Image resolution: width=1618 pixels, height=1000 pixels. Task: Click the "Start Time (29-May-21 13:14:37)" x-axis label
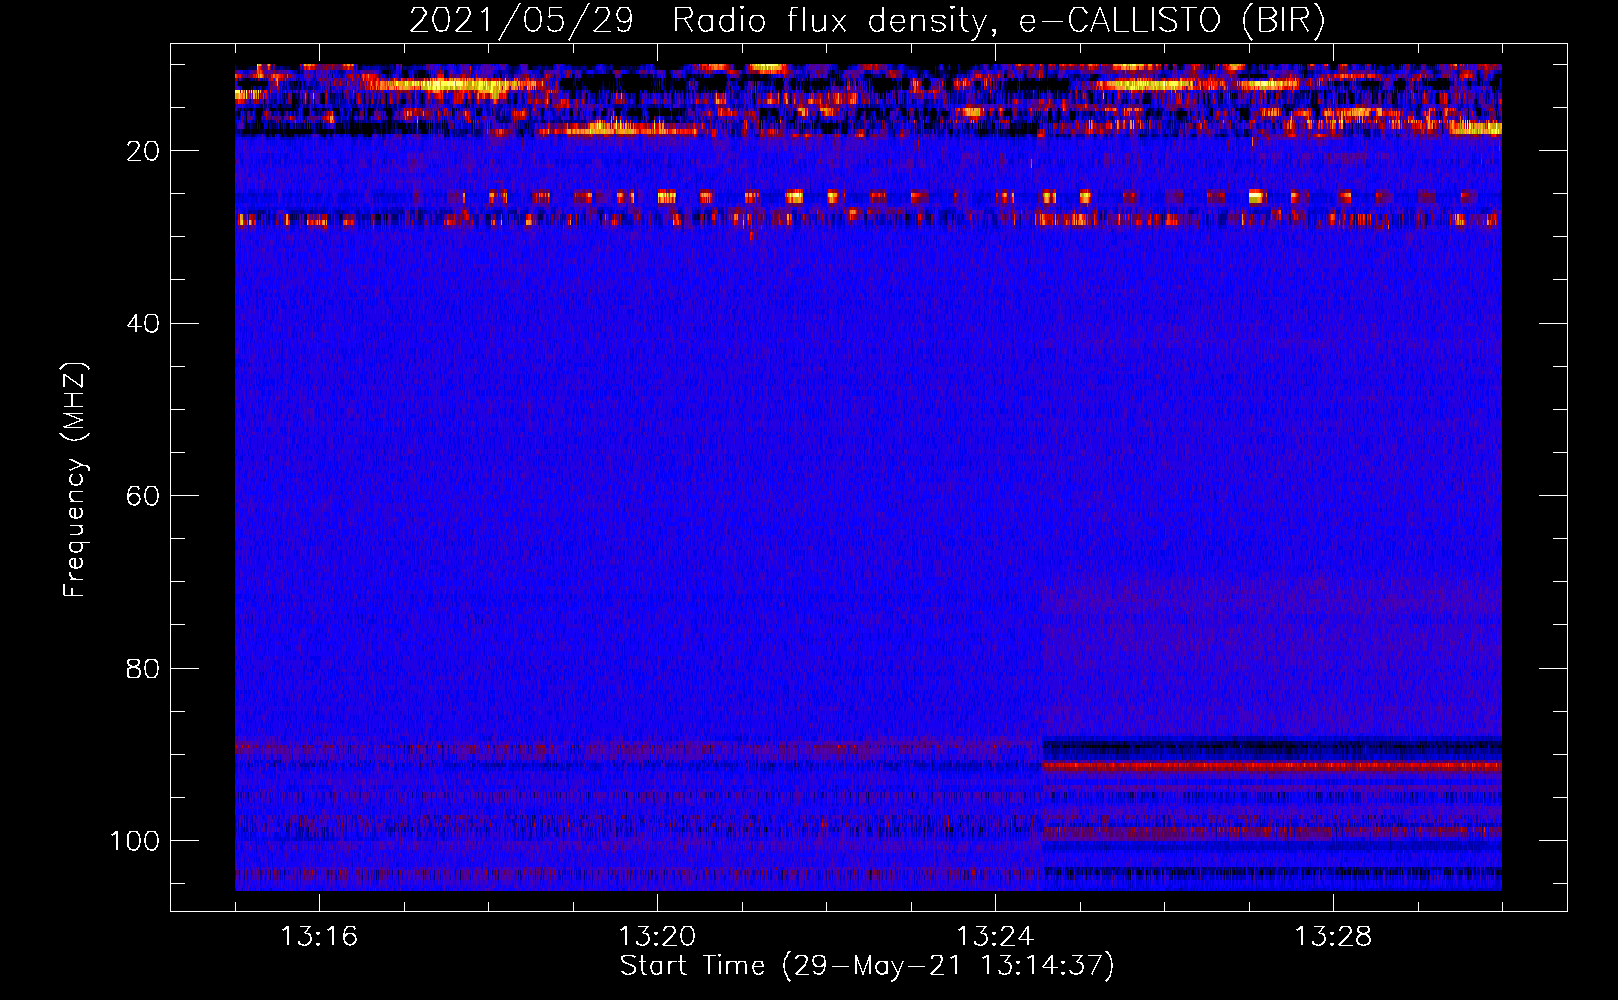(867, 966)
